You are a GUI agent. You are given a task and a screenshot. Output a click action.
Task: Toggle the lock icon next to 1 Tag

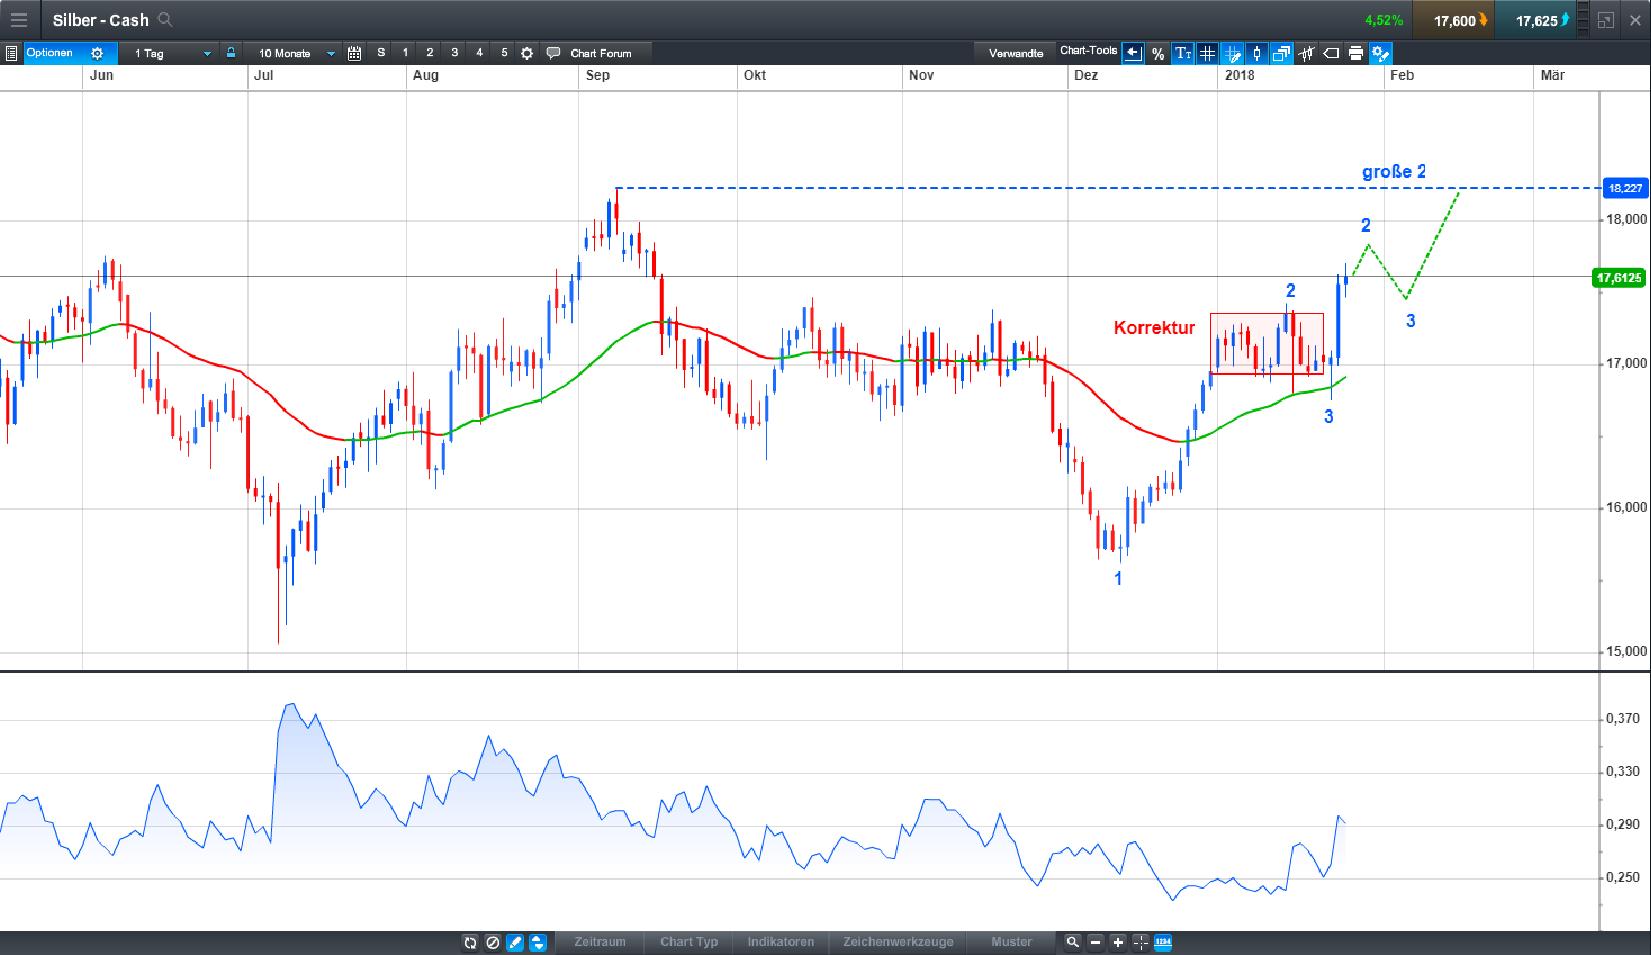pos(230,53)
